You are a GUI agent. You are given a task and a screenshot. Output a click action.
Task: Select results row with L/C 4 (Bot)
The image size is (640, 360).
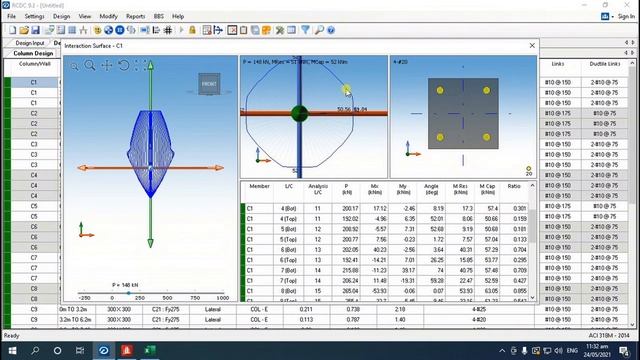tap(385, 209)
